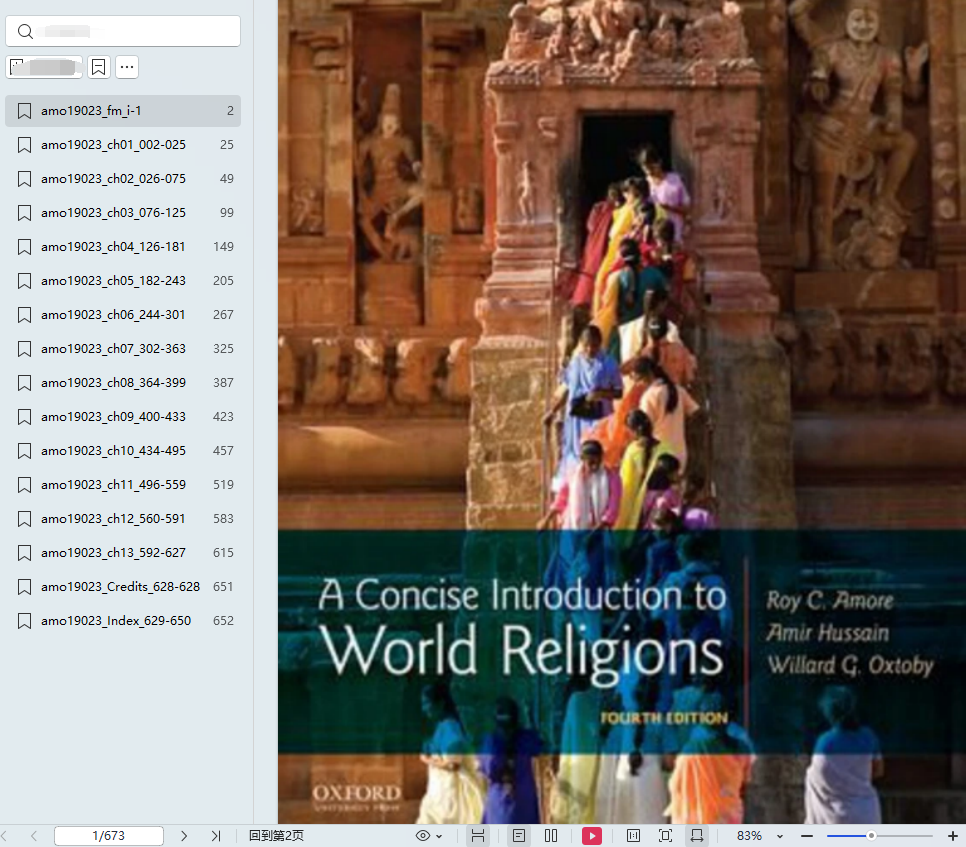The width and height of the screenshot is (966, 847).
Task: Go to the previous page arrow
Action: click(x=34, y=836)
